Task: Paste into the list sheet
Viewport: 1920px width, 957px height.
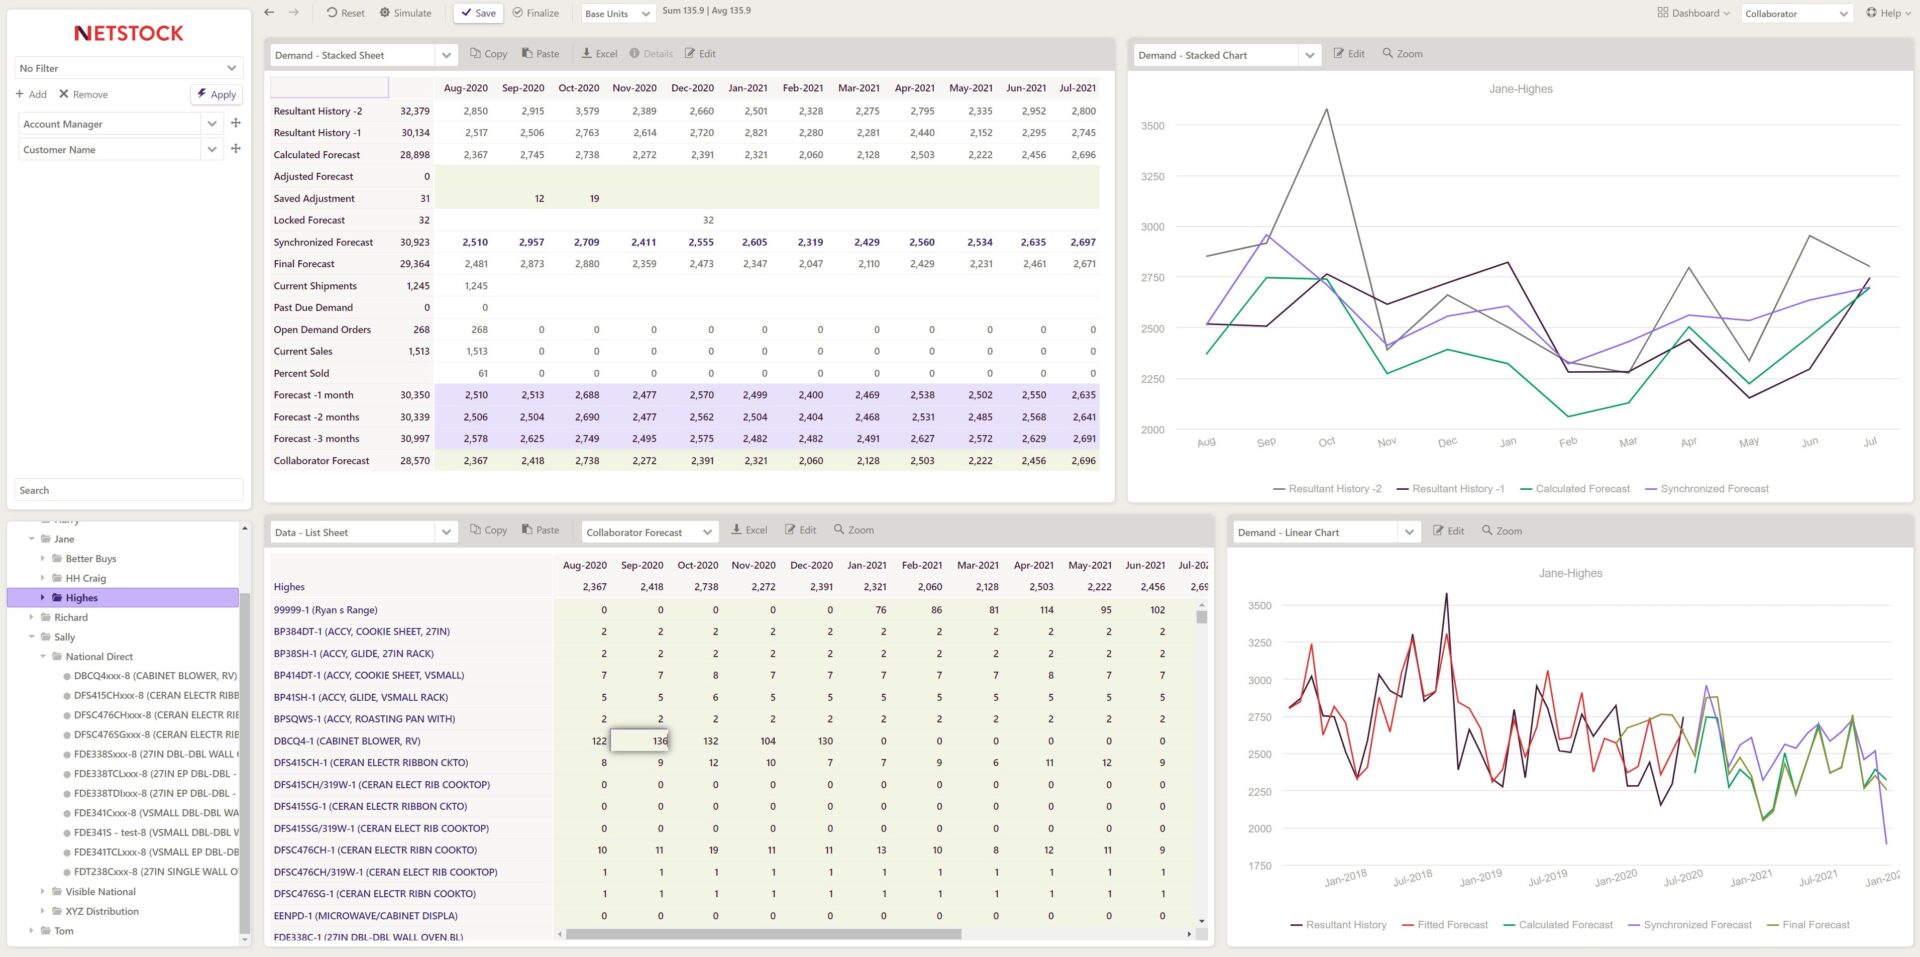Action: click(540, 530)
